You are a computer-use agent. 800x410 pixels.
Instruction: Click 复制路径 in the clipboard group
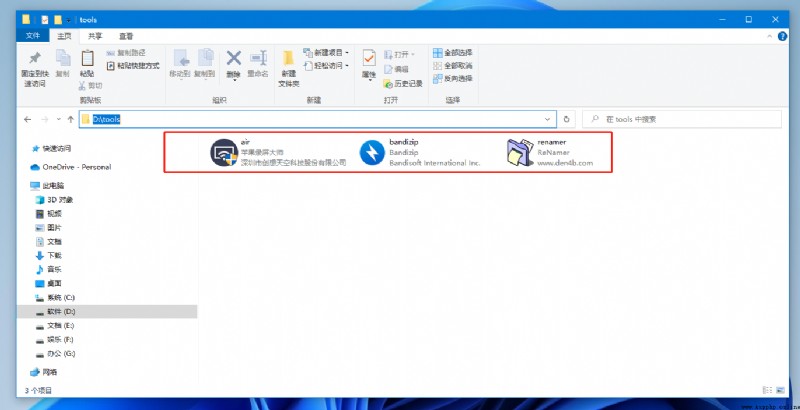126,53
